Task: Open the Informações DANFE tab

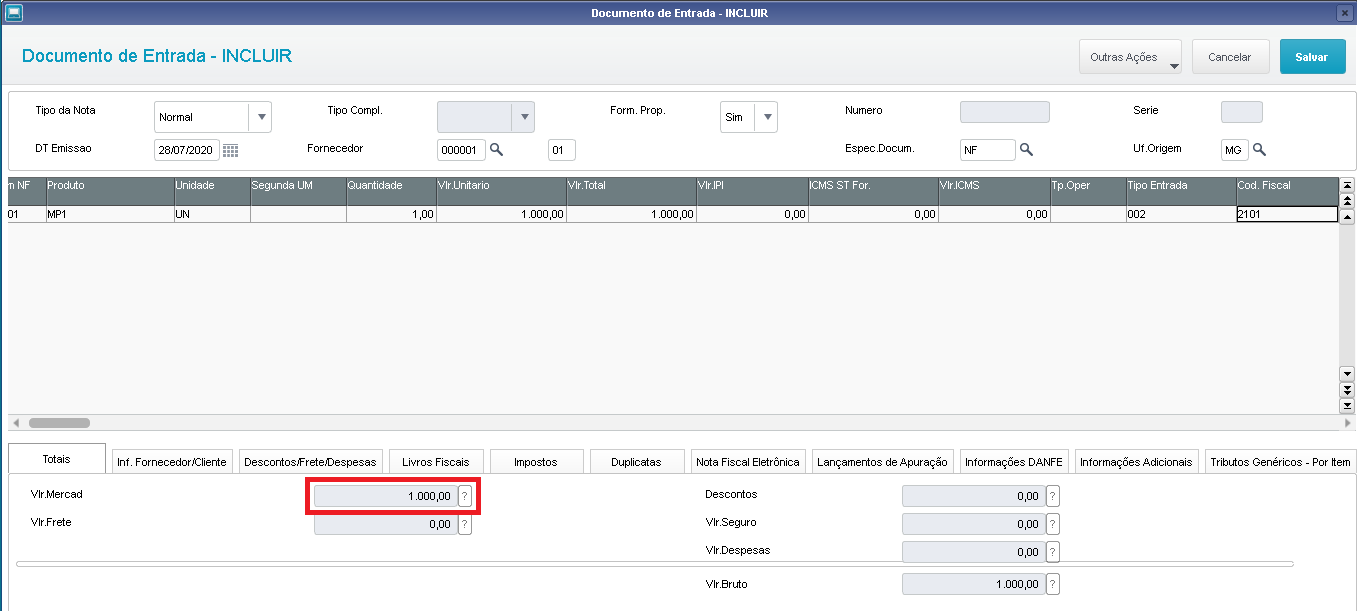Action: tap(1015, 462)
